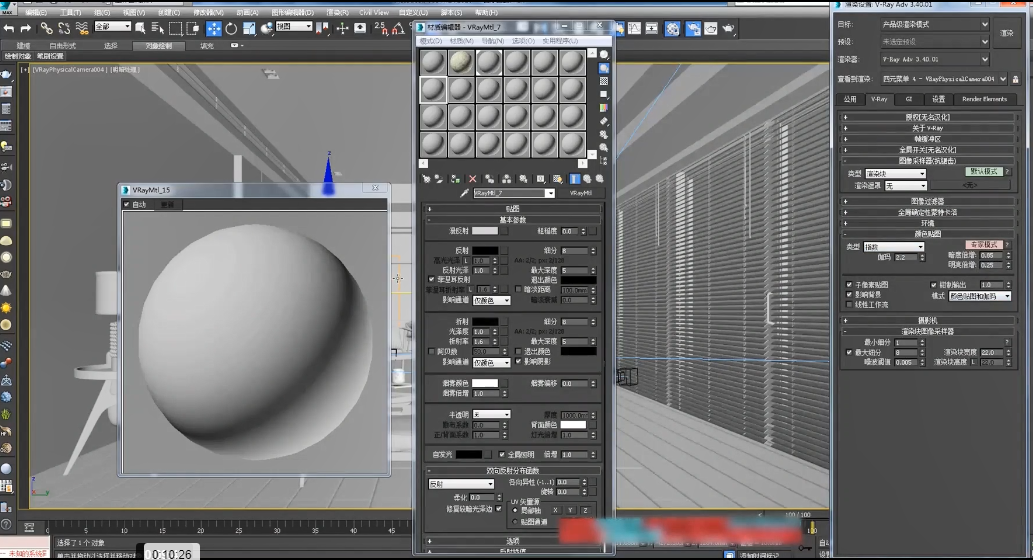
Task: Open the 渲染(R) menu in menu bar
Action: pyautogui.click(x=337, y=13)
